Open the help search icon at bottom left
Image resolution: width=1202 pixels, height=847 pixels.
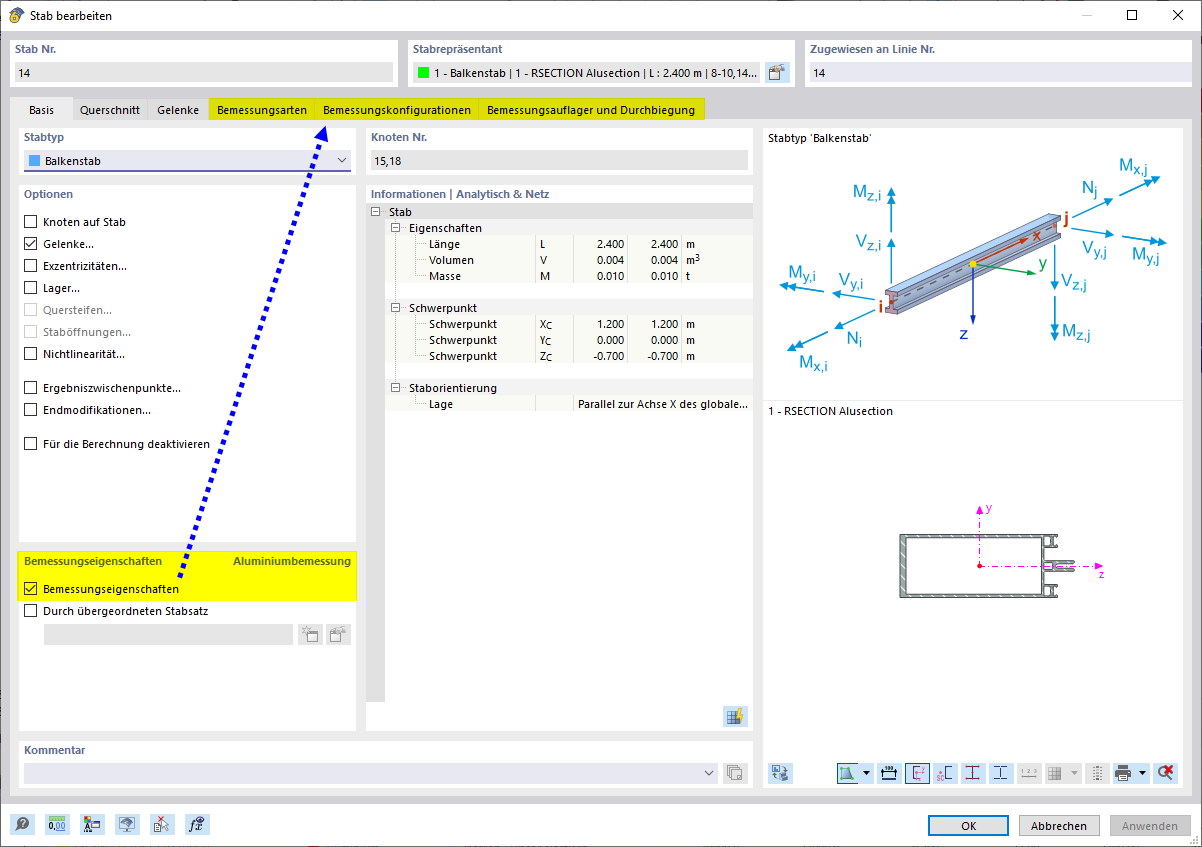click(x=22, y=824)
